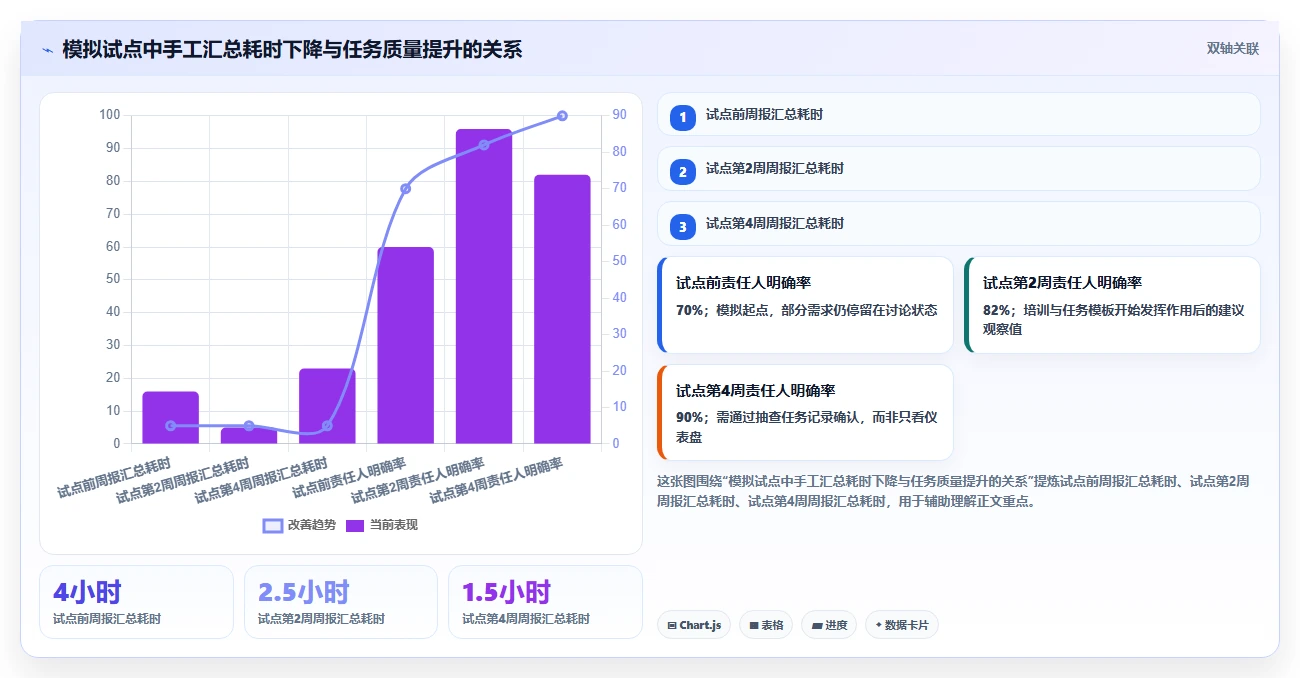Toggle the 当前表现 legend entry
This screenshot has height=678, width=1300.
[x=382, y=525]
